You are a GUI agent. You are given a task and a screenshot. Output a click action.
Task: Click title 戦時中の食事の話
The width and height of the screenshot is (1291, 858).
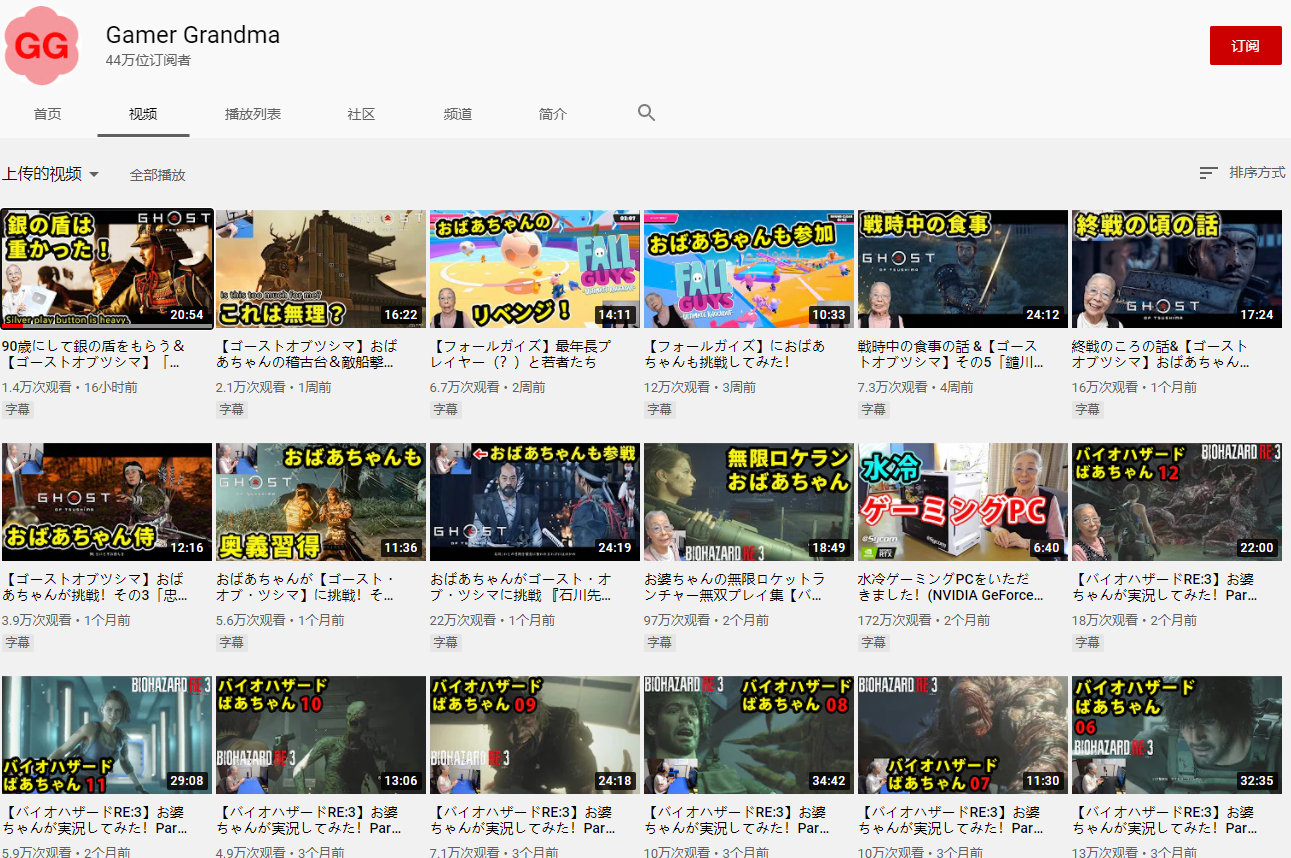pos(949,354)
